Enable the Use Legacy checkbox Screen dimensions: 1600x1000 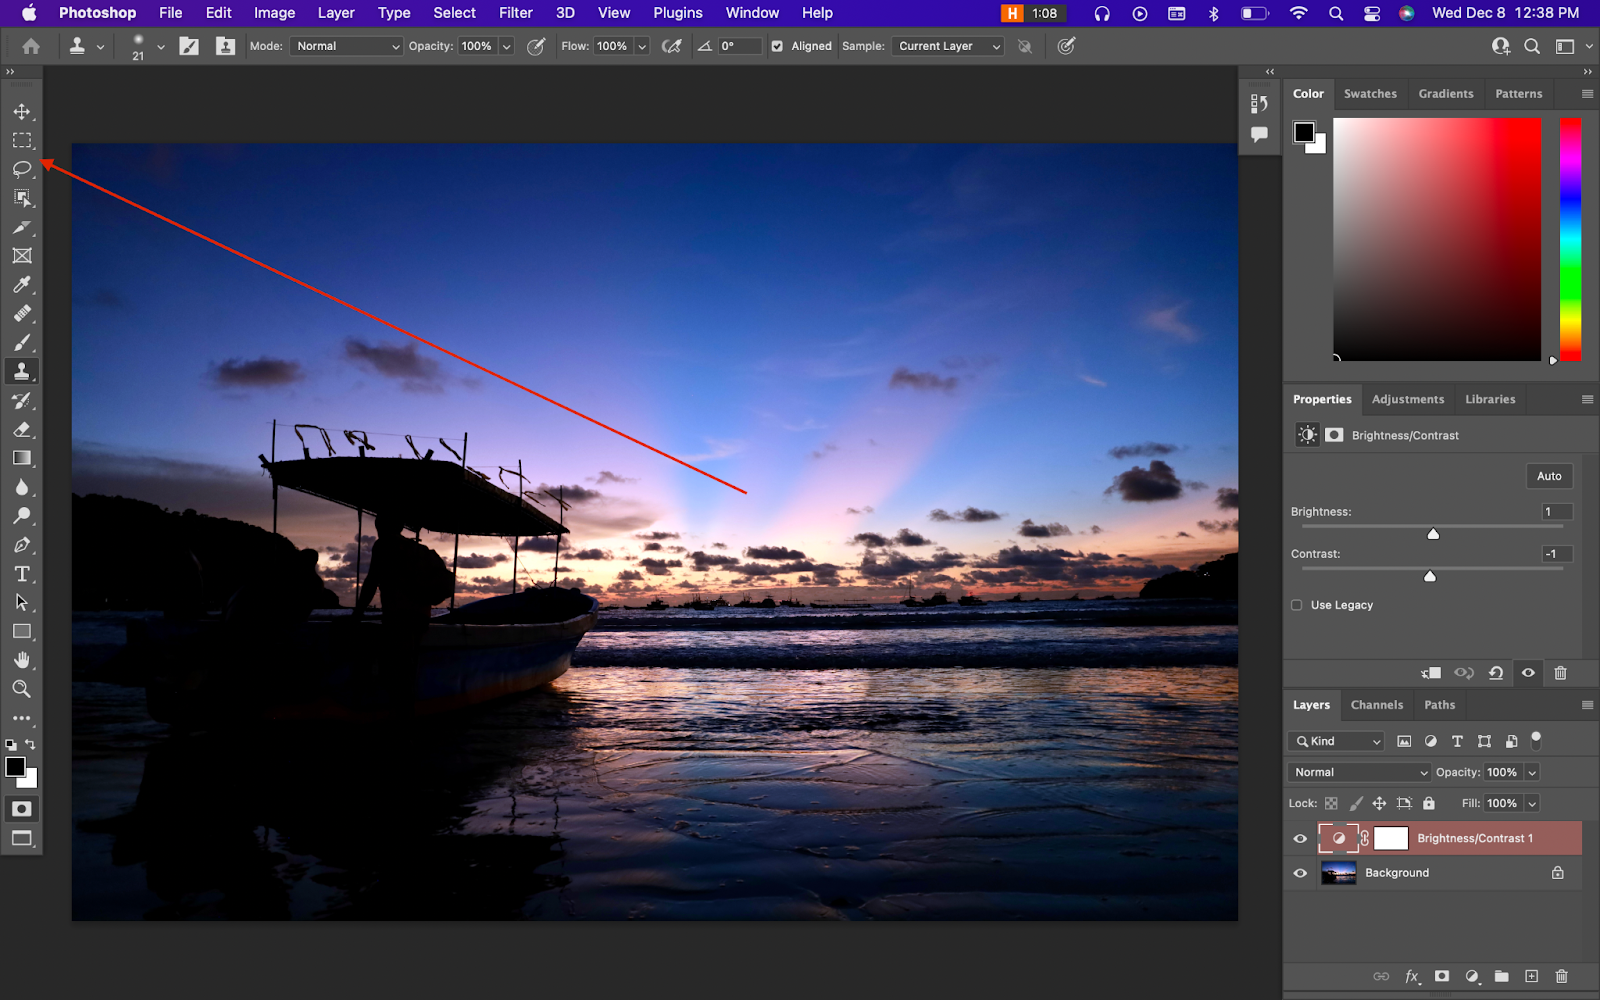[x=1297, y=605]
